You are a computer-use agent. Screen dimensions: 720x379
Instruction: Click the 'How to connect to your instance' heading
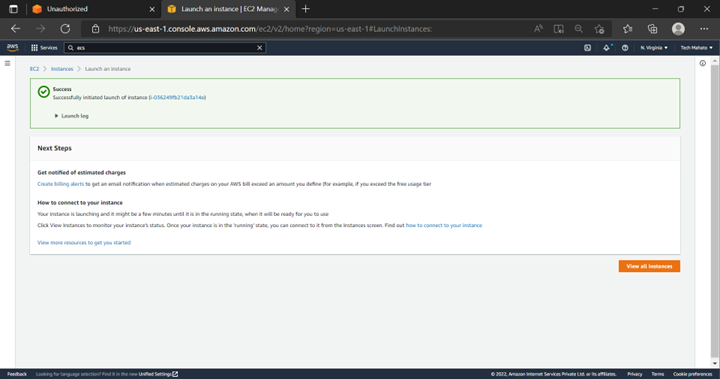pyautogui.click(x=80, y=203)
